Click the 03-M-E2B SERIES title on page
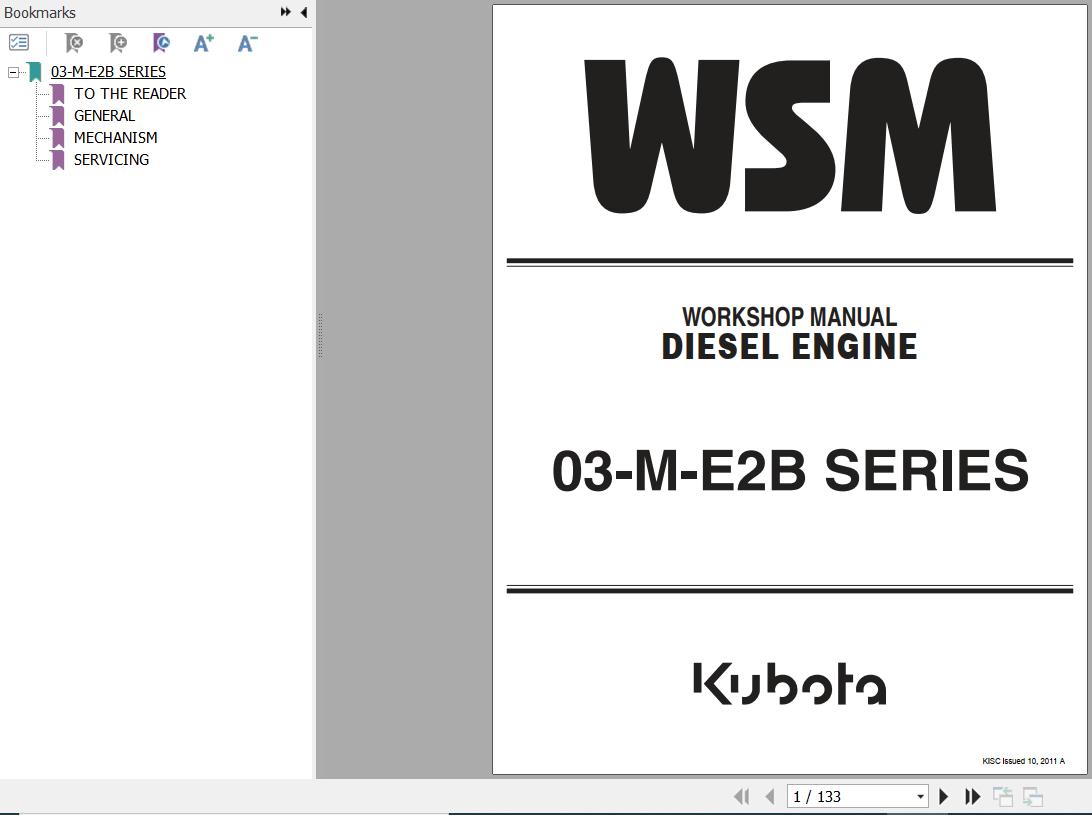Screen dimensions: 1092x815 (x=790, y=470)
